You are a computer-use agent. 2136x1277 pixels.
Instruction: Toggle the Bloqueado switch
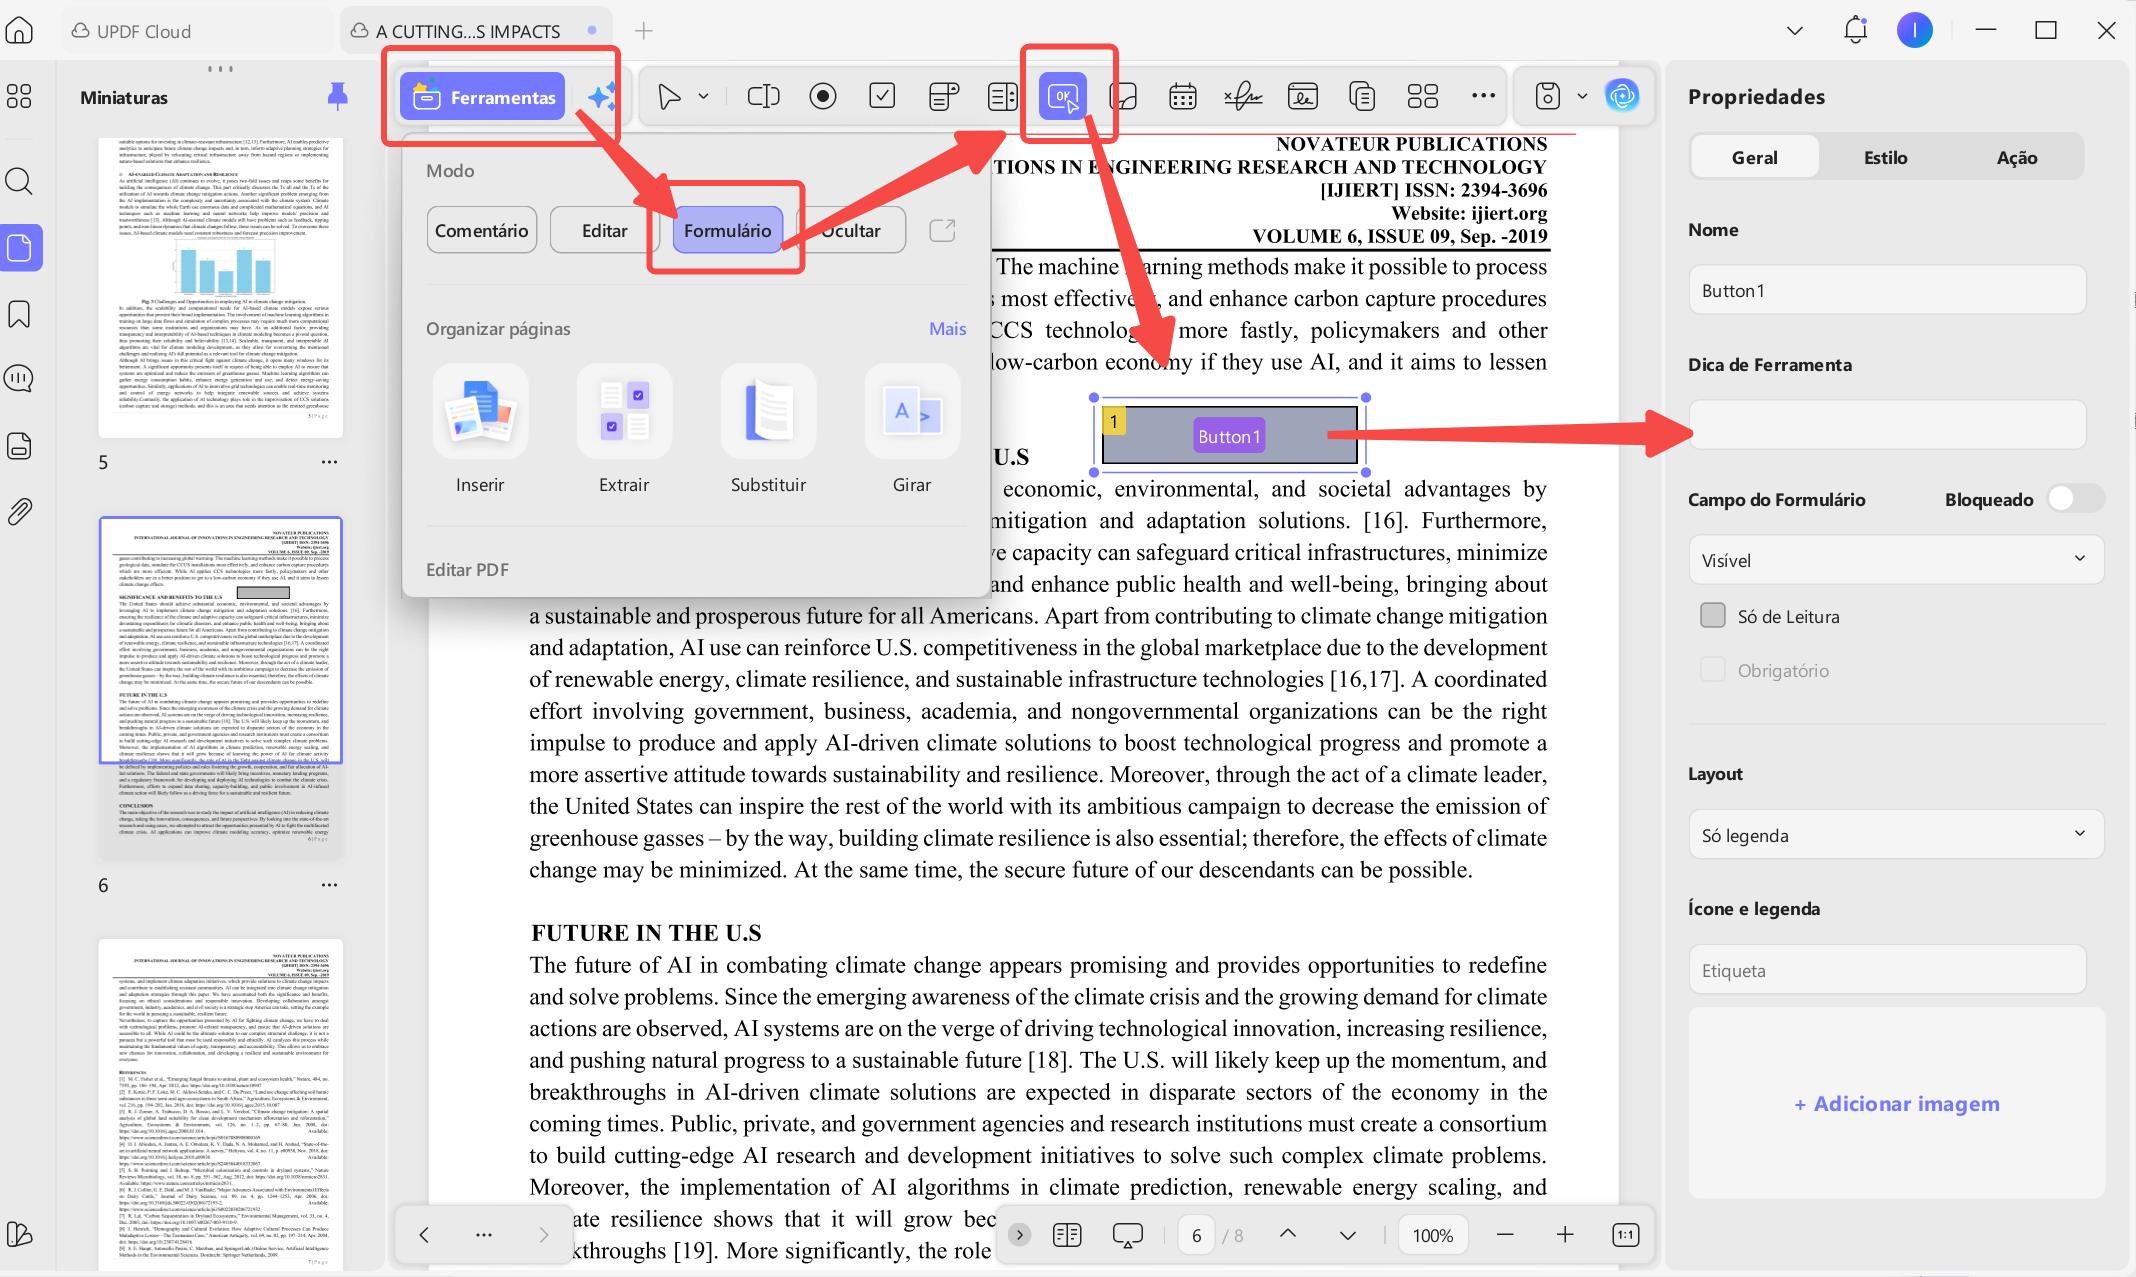pyautogui.click(x=2076, y=498)
